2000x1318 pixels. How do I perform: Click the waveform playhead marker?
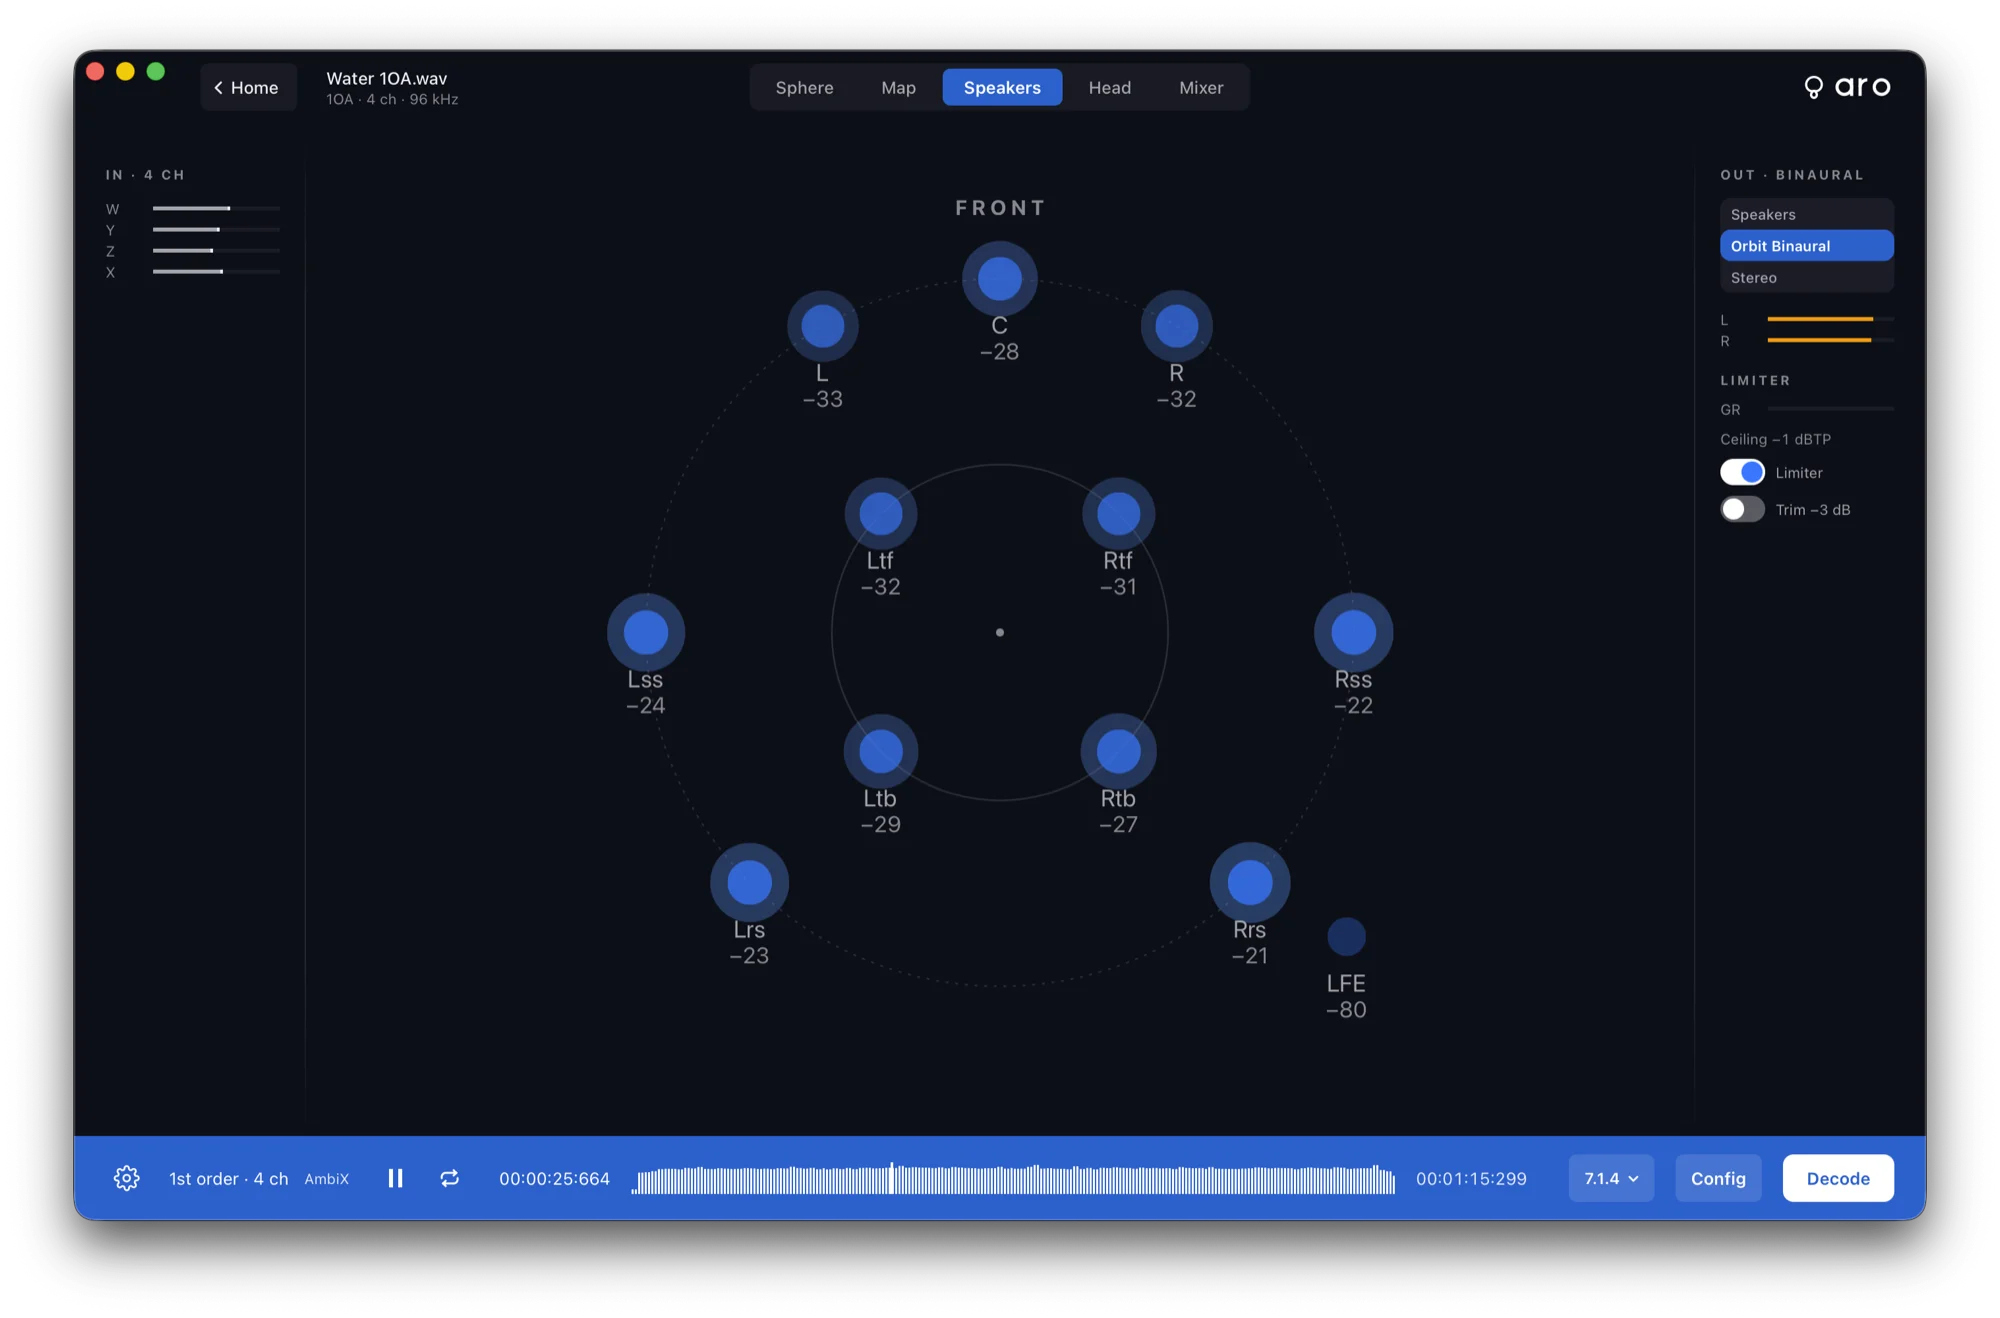[x=891, y=1178]
